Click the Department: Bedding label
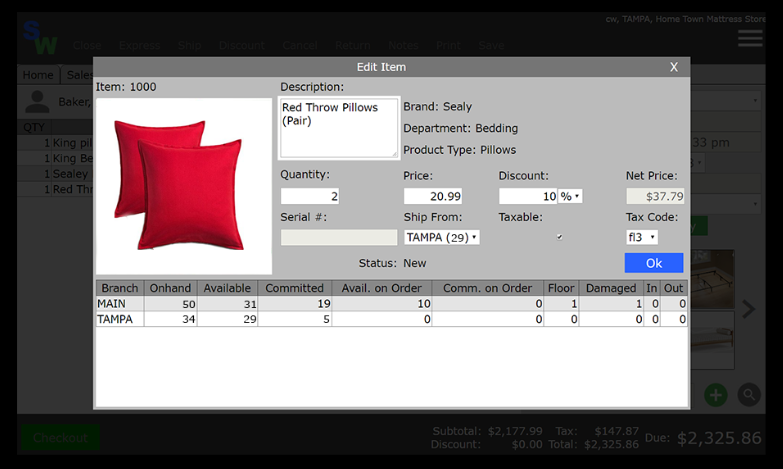783x469 pixels. tap(460, 128)
